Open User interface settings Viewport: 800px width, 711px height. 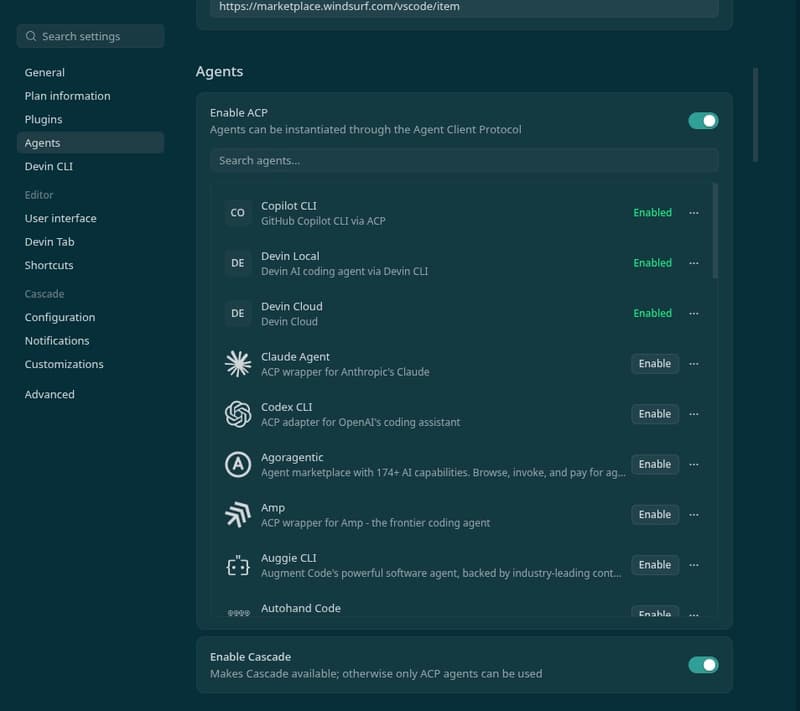coord(90,218)
